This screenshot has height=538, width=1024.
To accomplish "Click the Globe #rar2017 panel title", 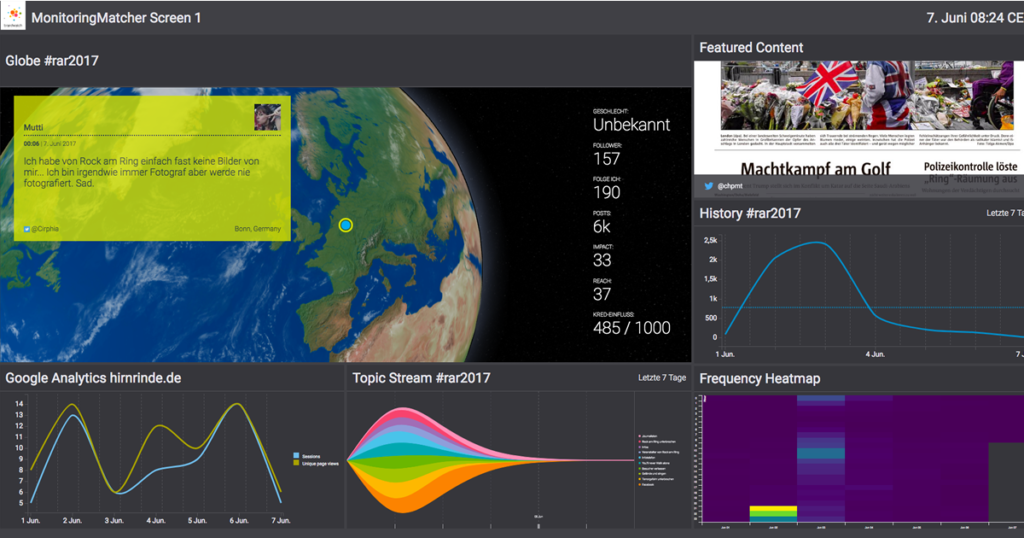I will [52, 61].
